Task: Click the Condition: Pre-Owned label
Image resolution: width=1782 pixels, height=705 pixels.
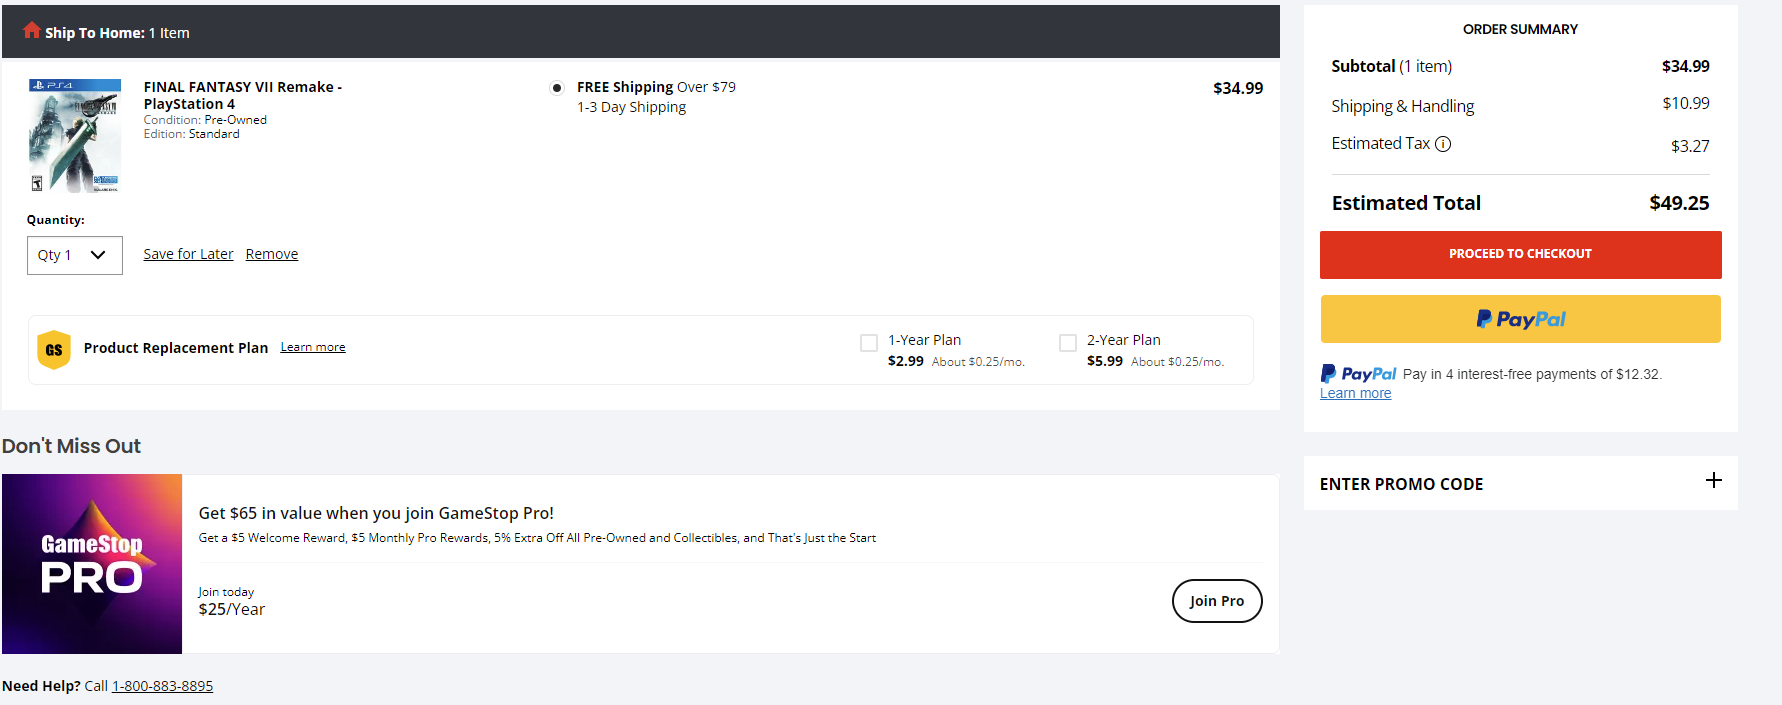Action: point(205,120)
